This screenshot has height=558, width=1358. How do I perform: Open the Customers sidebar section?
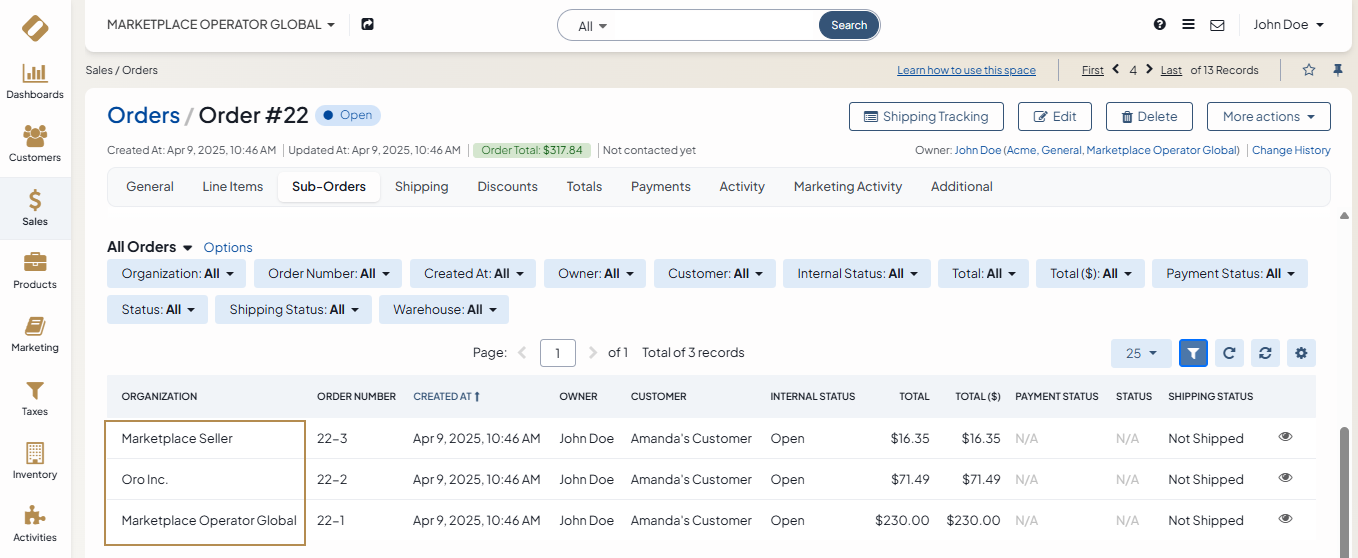pos(35,144)
